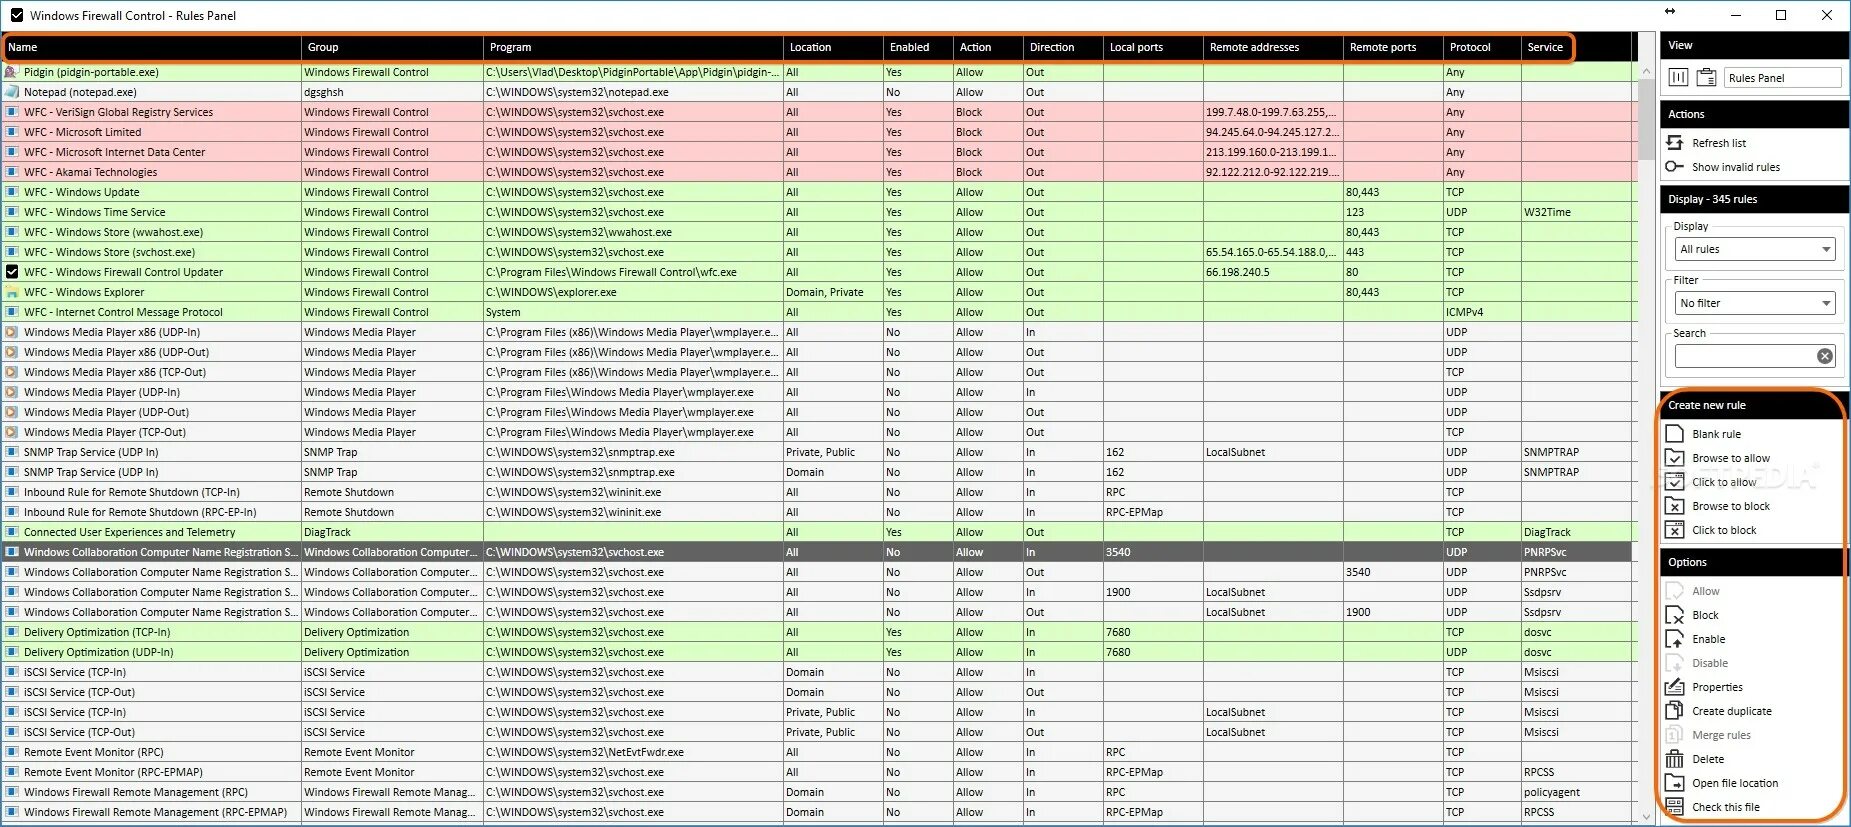This screenshot has height=827, width=1851.
Task: Click Create duplicate option
Action: tap(1732, 711)
